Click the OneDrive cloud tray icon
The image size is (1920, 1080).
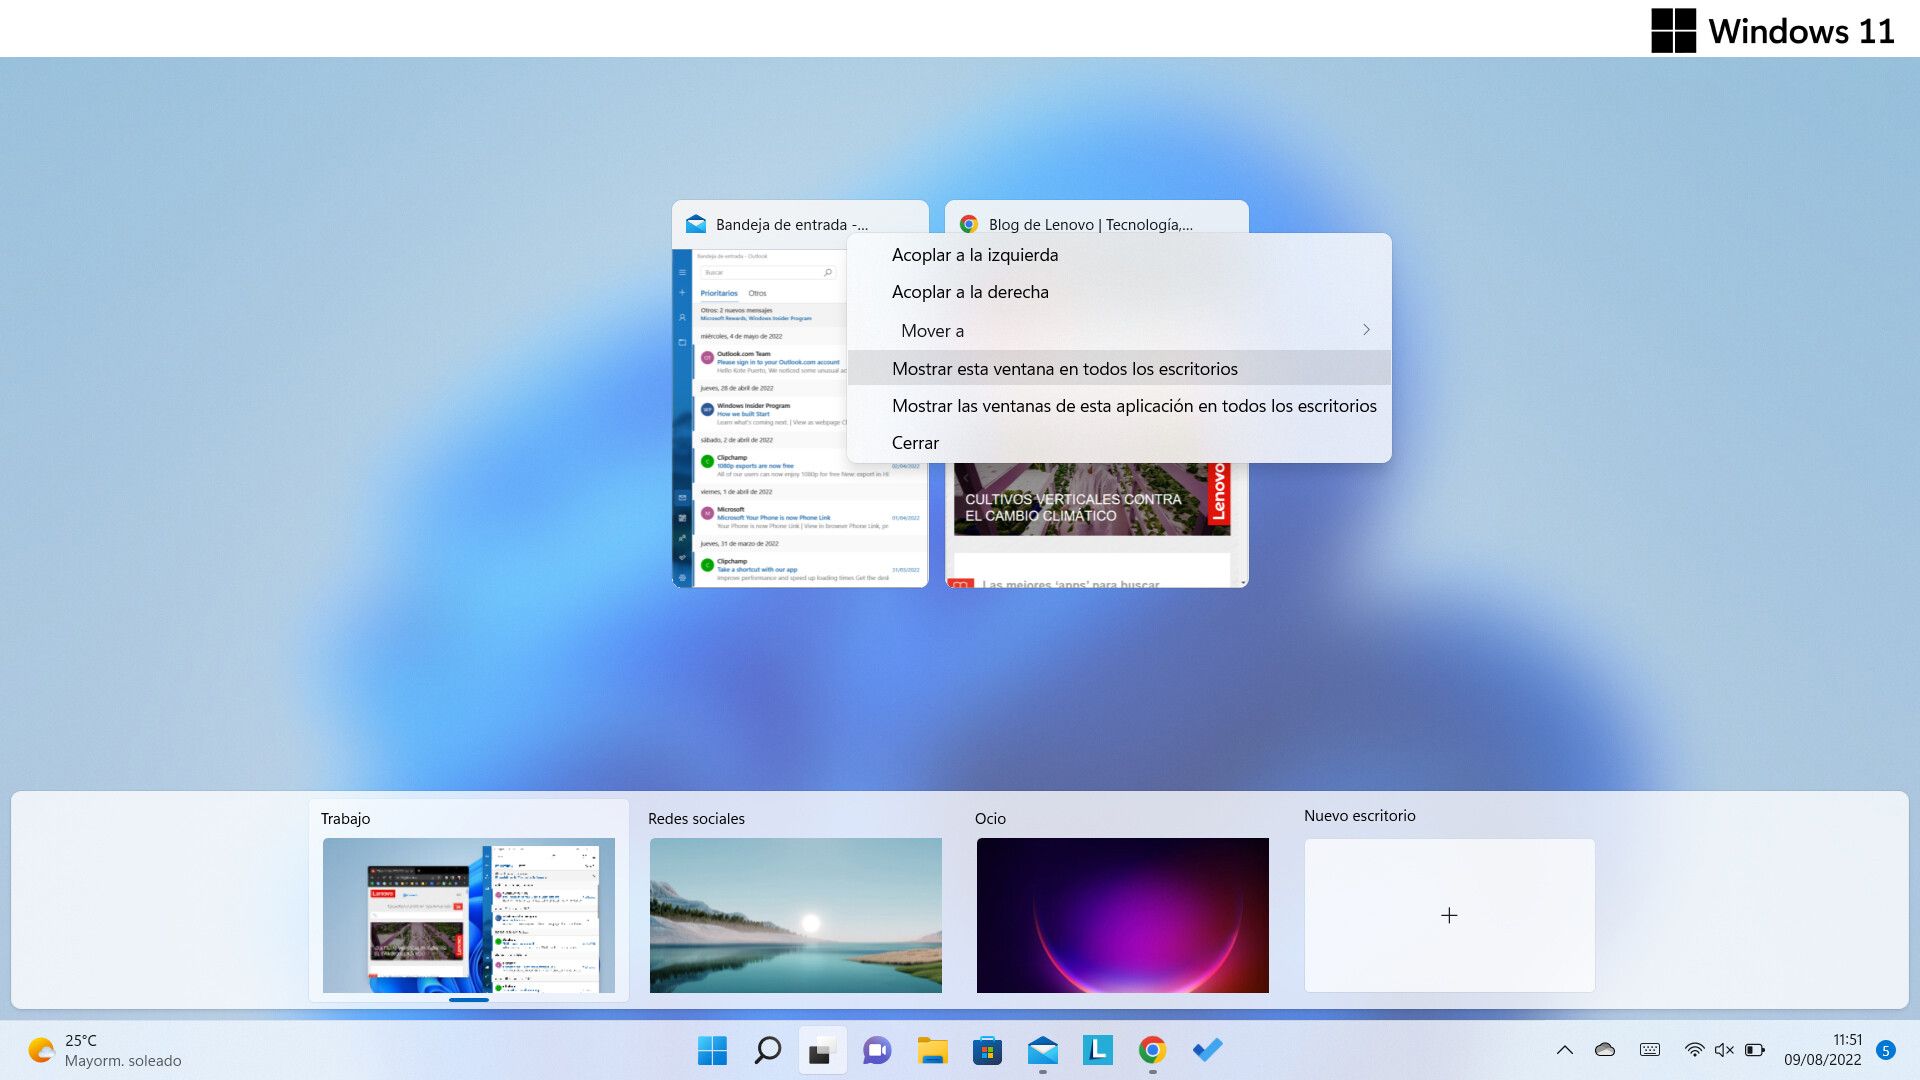[x=1605, y=1050]
